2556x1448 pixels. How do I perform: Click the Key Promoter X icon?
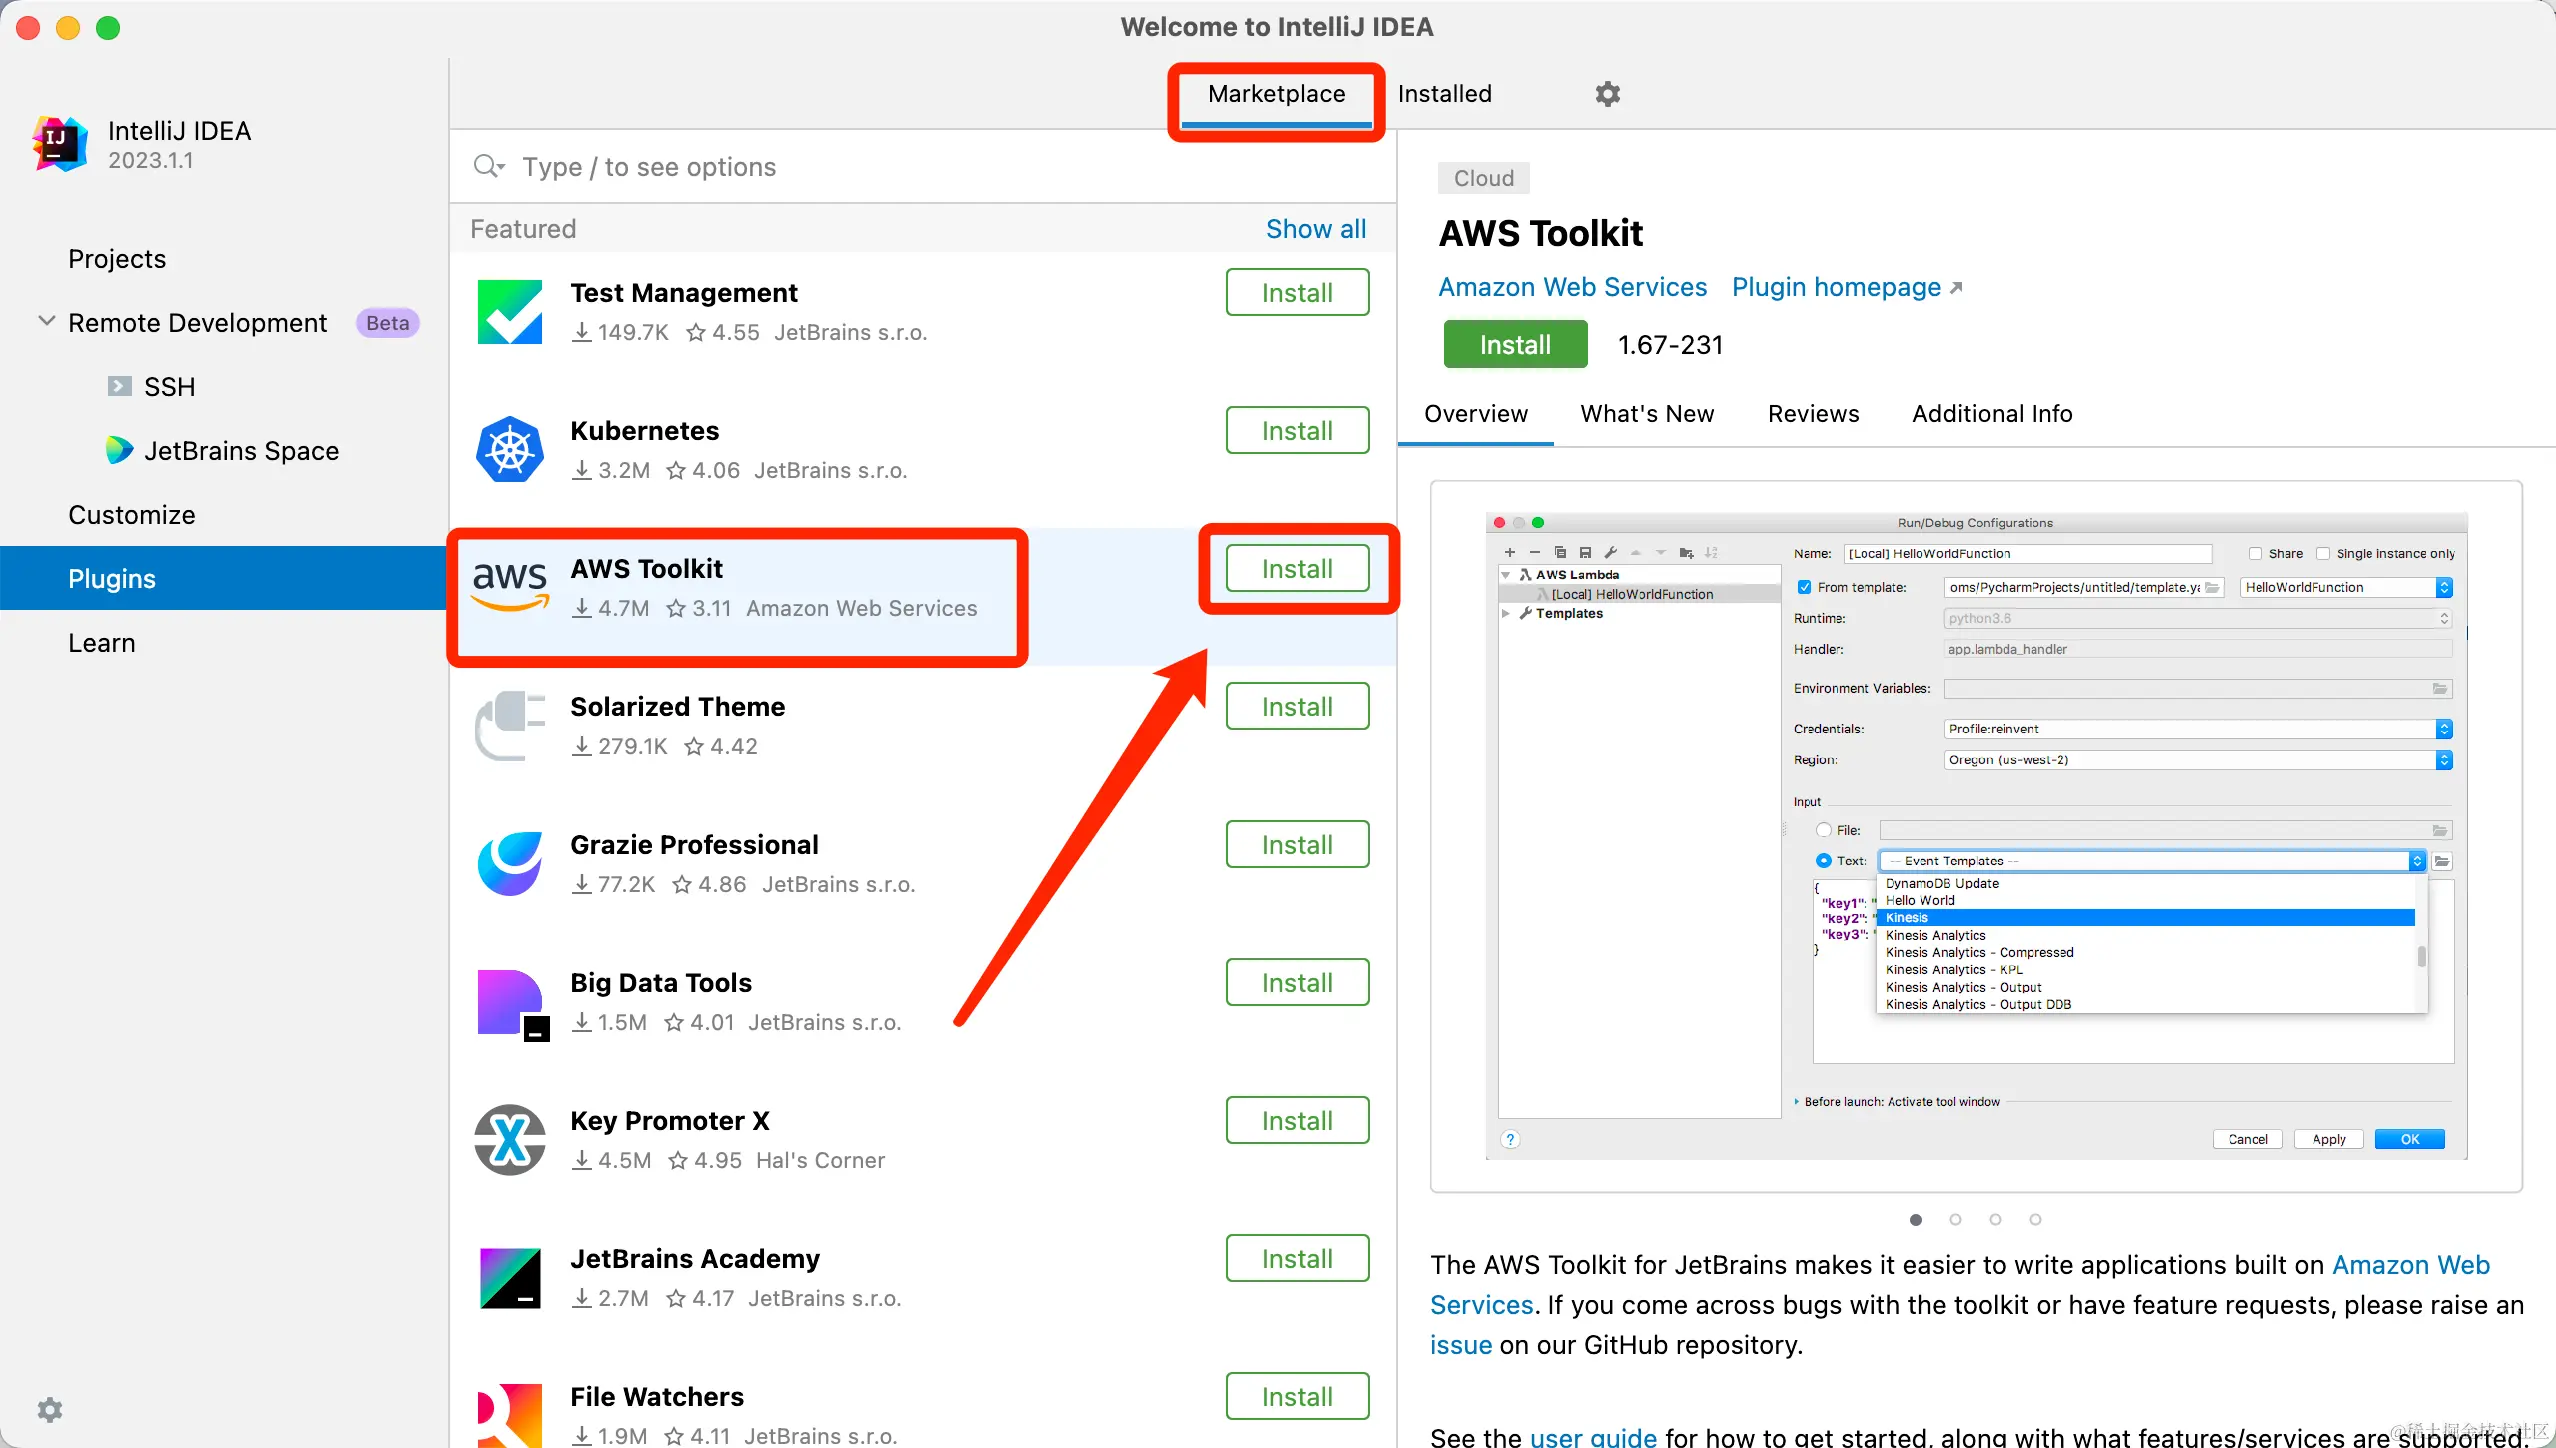click(x=510, y=1140)
